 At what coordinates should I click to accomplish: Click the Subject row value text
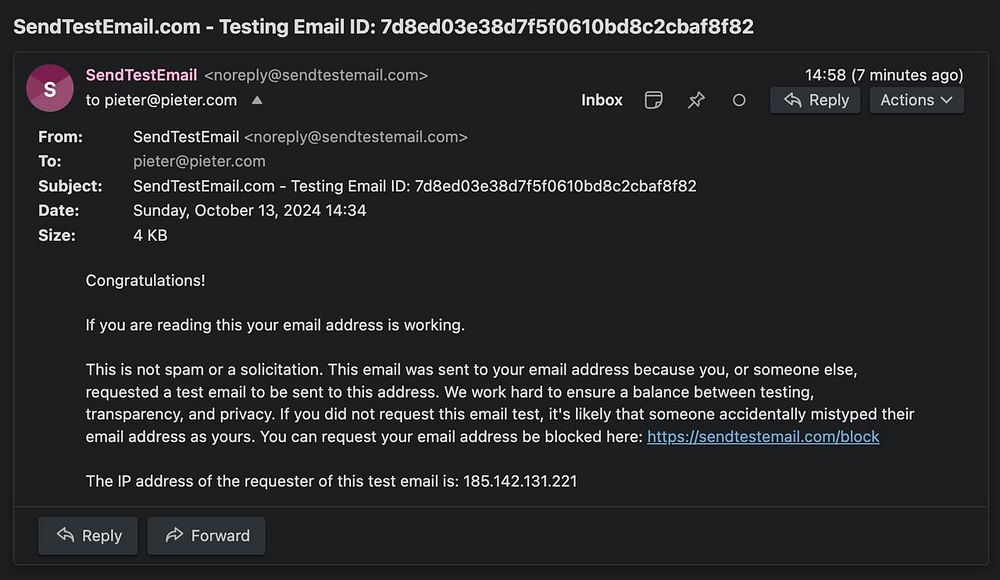pos(414,186)
